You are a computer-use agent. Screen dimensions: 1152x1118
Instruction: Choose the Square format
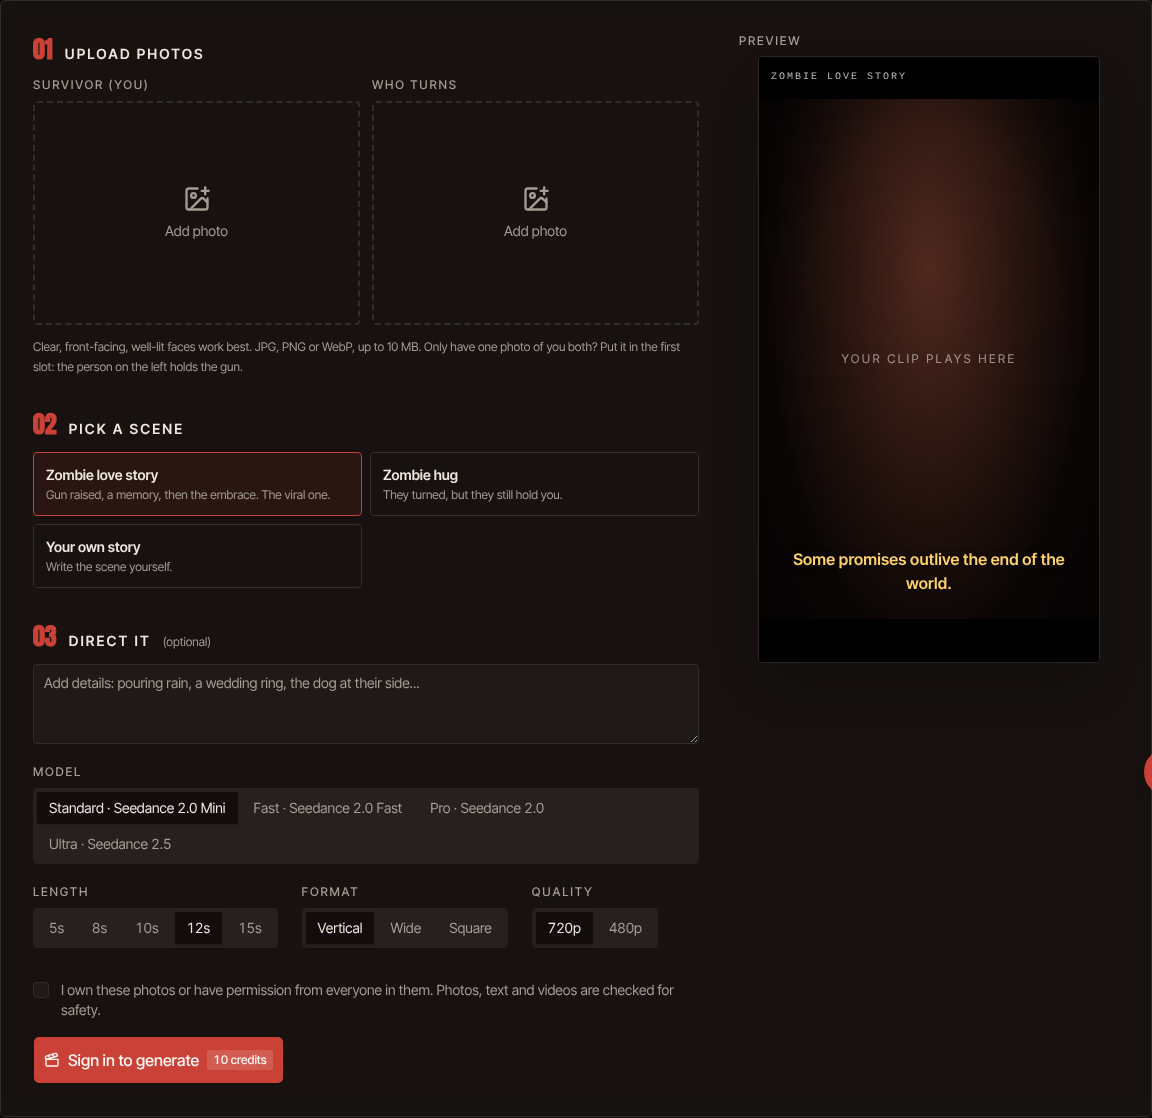pyautogui.click(x=470, y=928)
